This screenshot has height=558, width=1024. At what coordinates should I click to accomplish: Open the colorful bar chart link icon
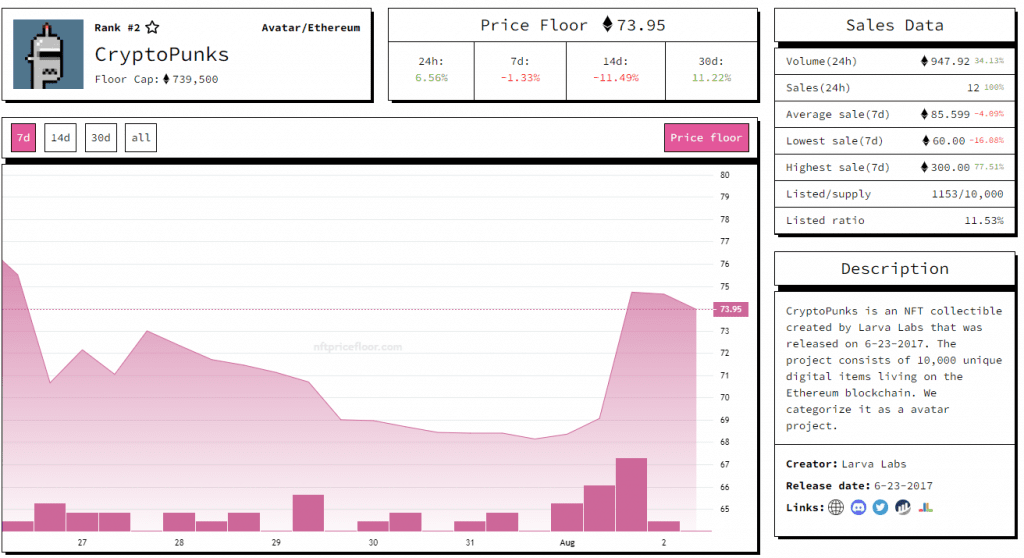pos(925,507)
